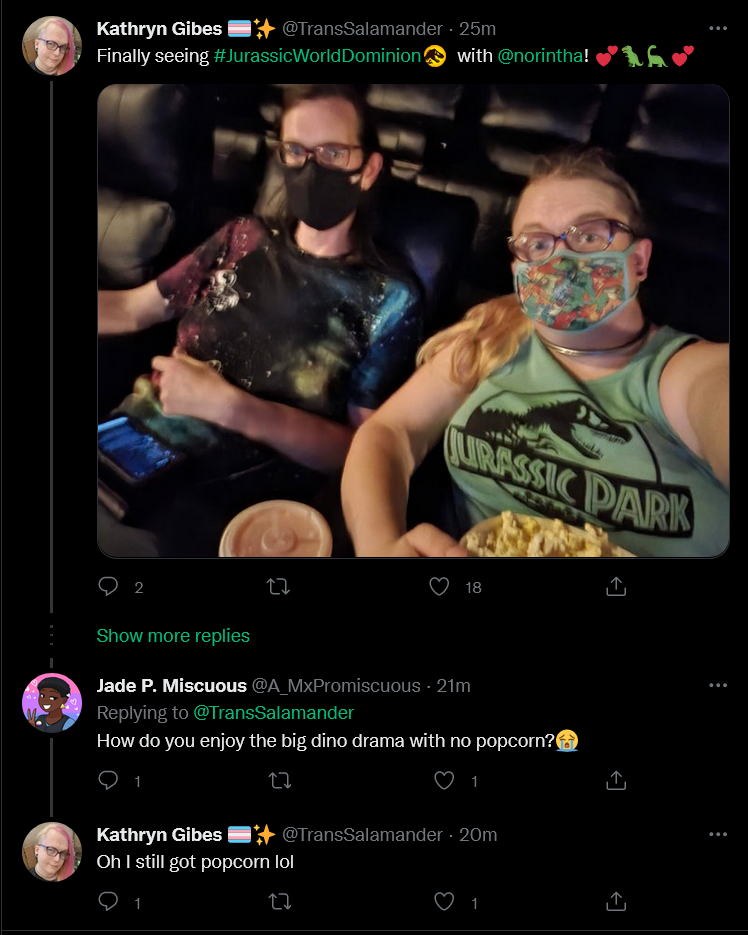Share Kathryn's popcorn reply

pyautogui.click(x=616, y=901)
